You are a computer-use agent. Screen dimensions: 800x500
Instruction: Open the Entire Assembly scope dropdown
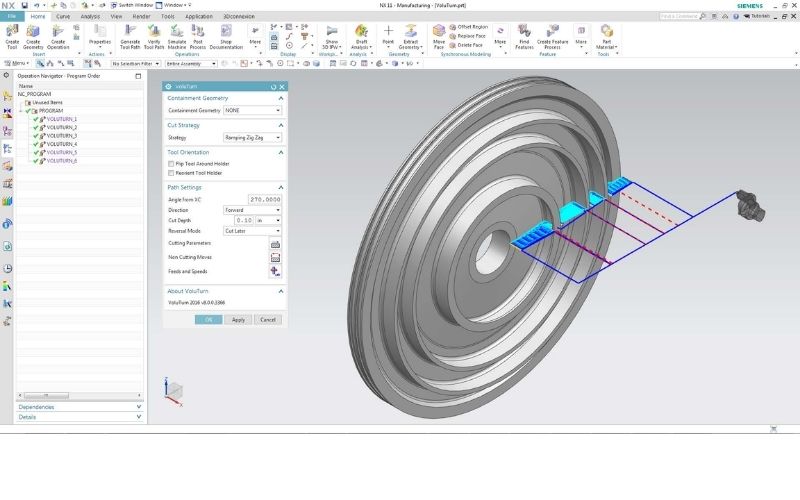[x=191, y=64]
